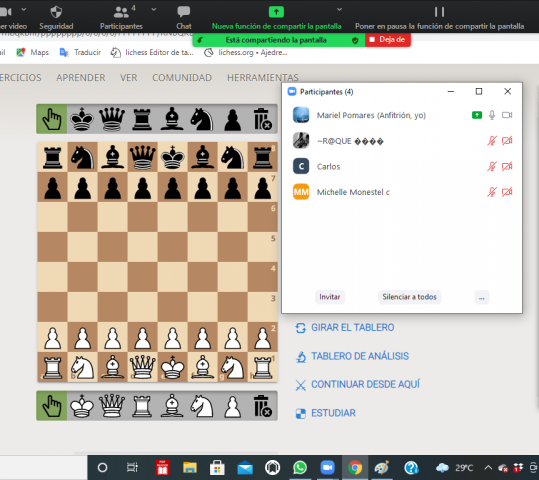
Task: Expand the Participantes options arrow
Action: click(x=154, y=10)
